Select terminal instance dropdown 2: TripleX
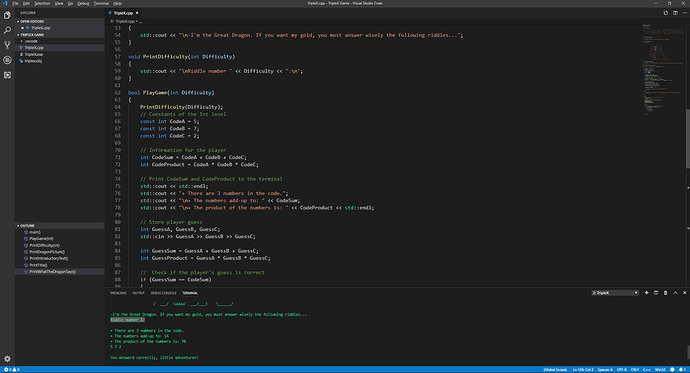 [x=615, y=293]
